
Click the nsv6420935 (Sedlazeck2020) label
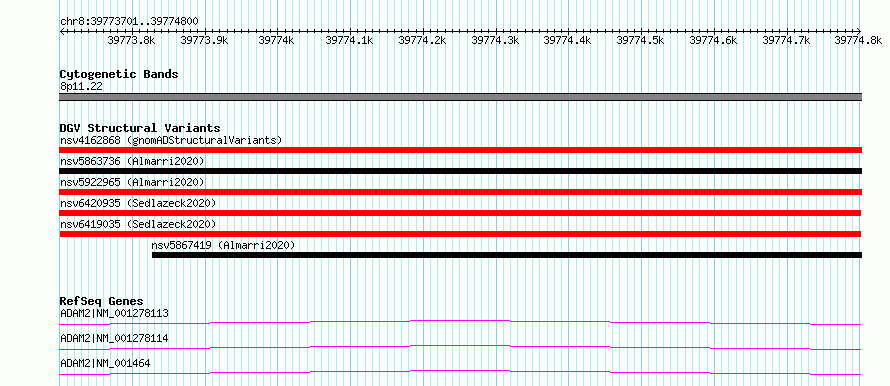138,203
